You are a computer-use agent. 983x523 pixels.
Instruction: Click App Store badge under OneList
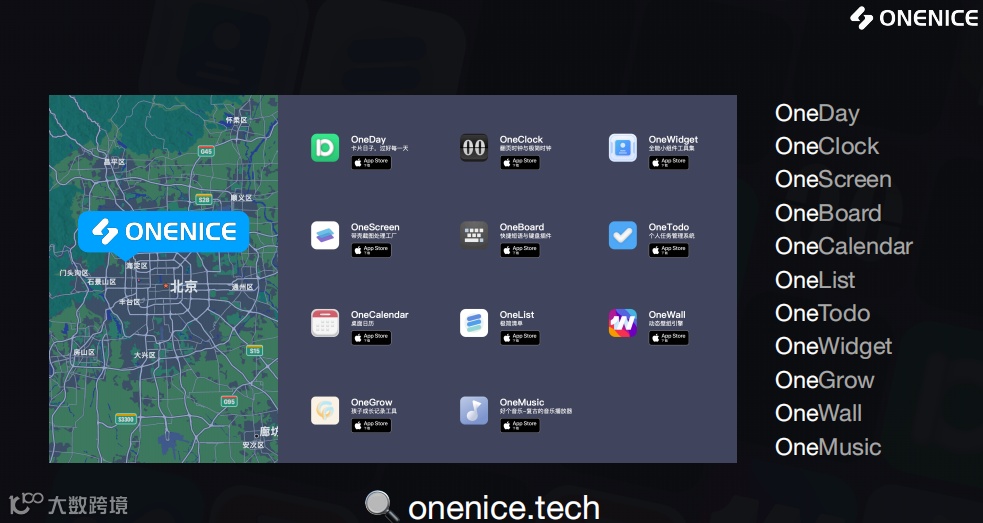pyautogui.click(x=520, y=337)
